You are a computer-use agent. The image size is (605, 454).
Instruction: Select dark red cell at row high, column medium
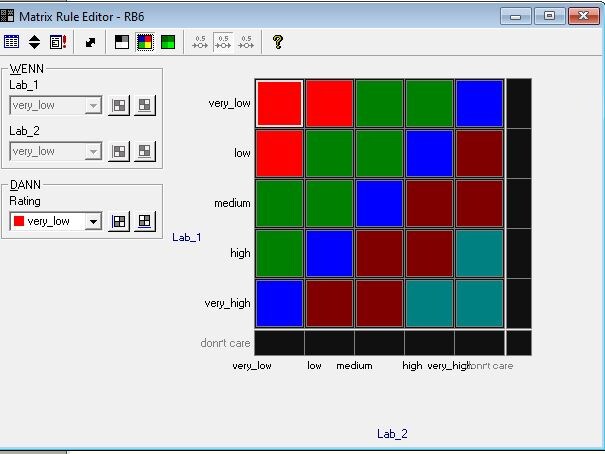pos(379,253)
